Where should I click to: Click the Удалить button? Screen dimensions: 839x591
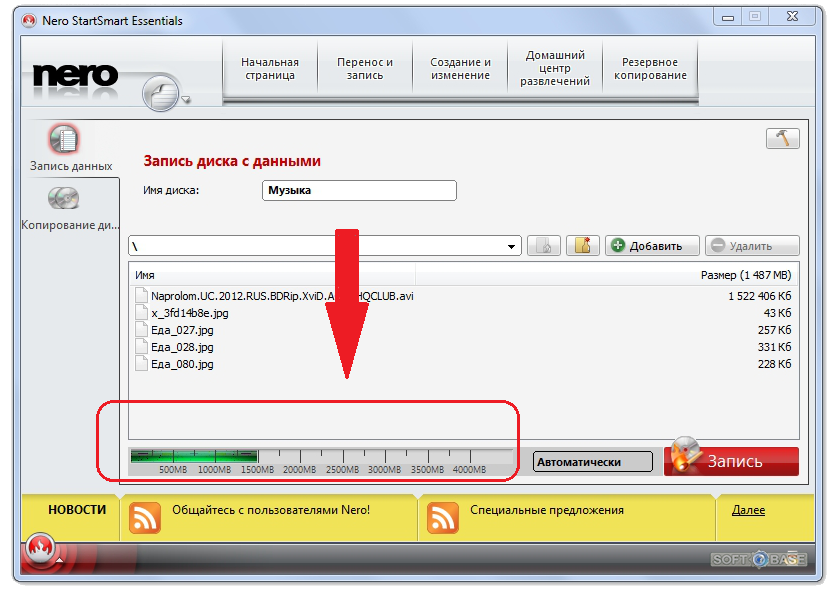pos(752,246)
